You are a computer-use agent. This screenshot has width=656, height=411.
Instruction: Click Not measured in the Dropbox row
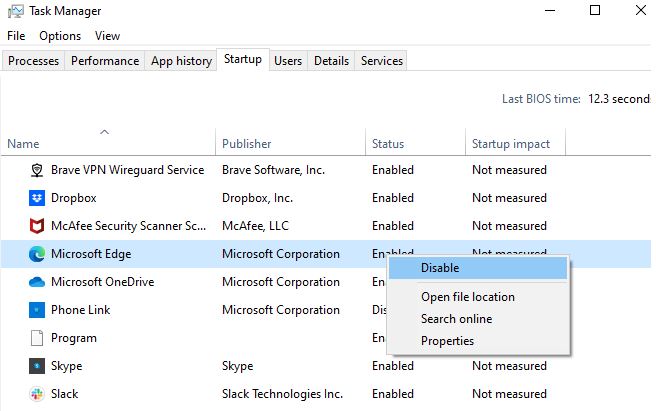pos(509,198)
